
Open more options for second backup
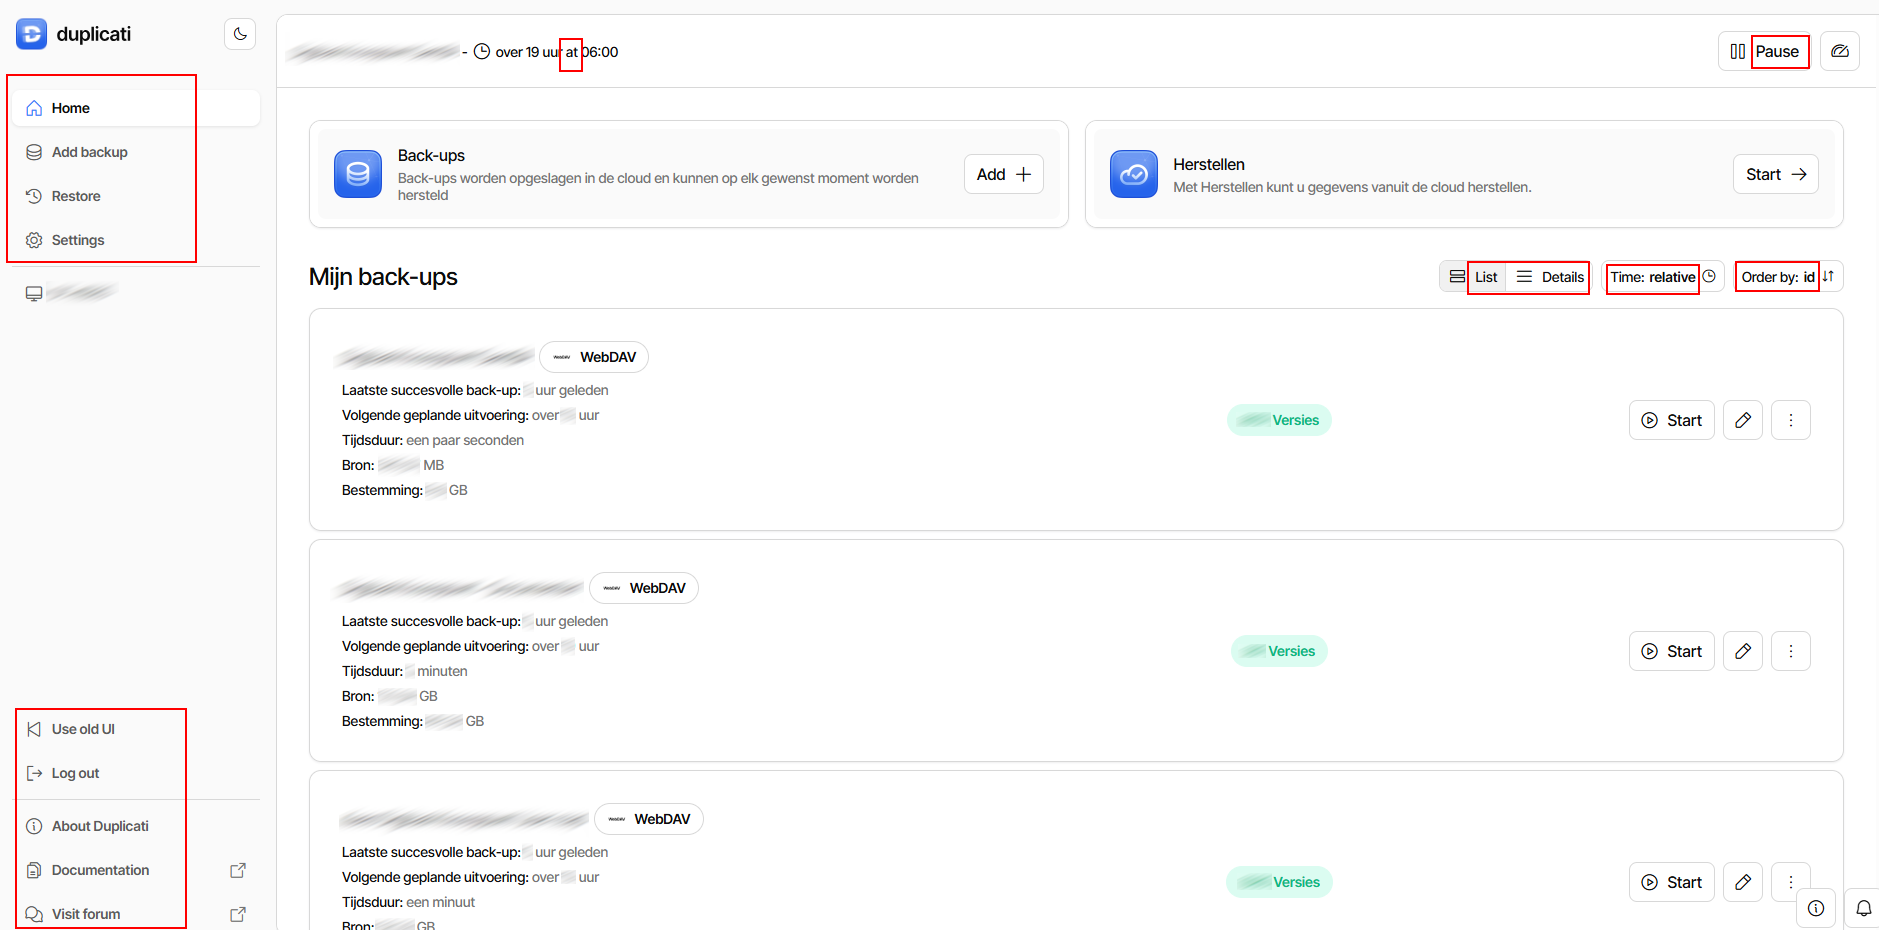coord(1790,651)
